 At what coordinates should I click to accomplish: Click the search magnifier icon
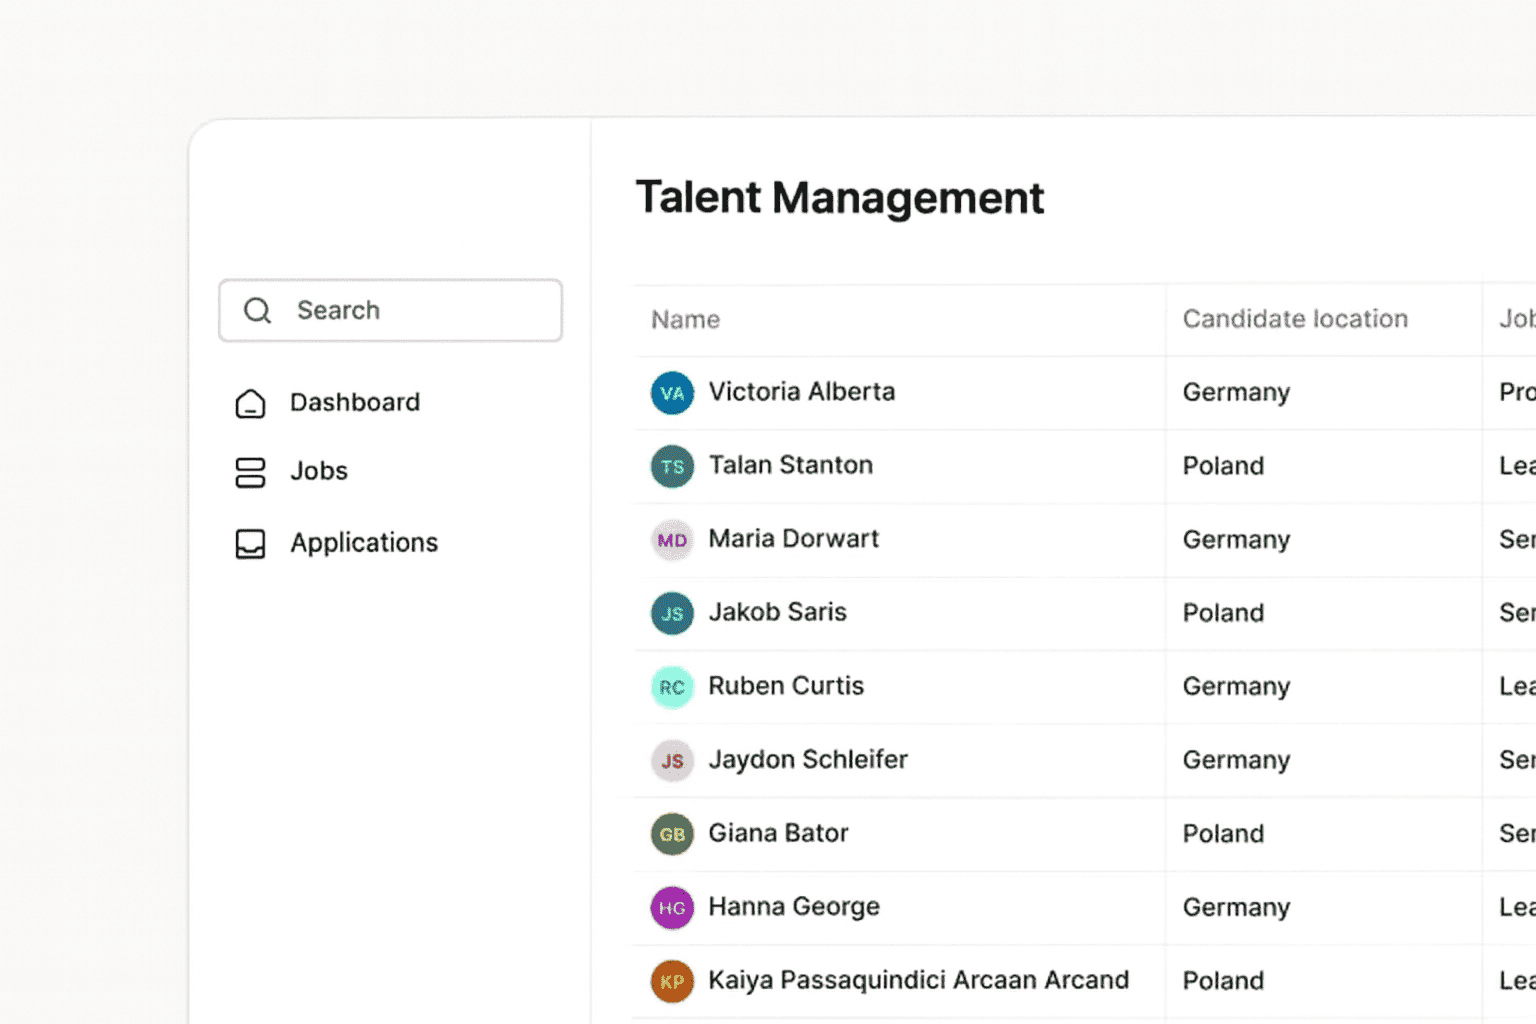click(257, 310)
